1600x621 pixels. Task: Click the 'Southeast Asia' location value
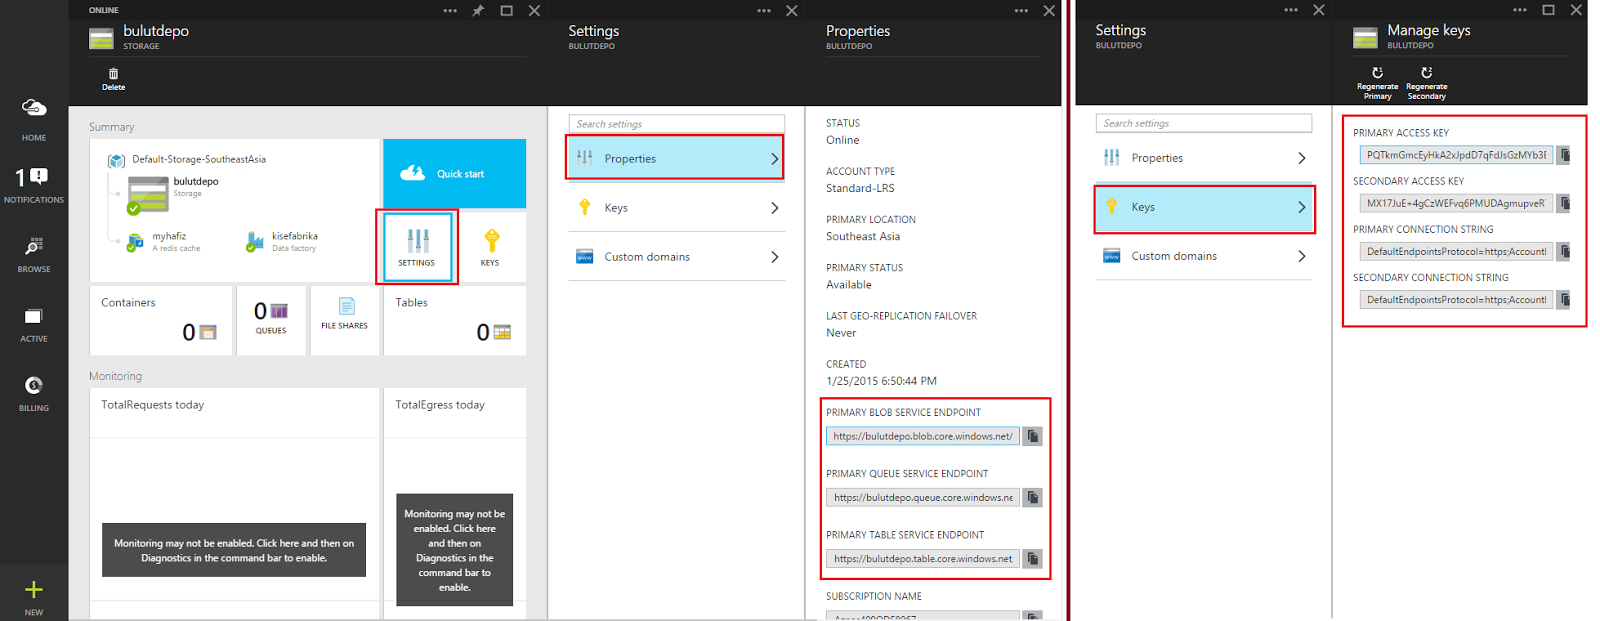click(863, 236)
